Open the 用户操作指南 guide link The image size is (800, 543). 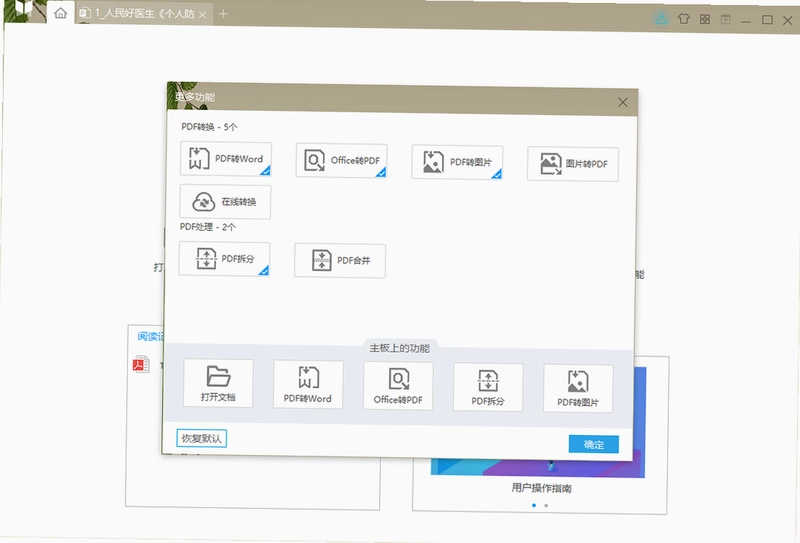541,488
